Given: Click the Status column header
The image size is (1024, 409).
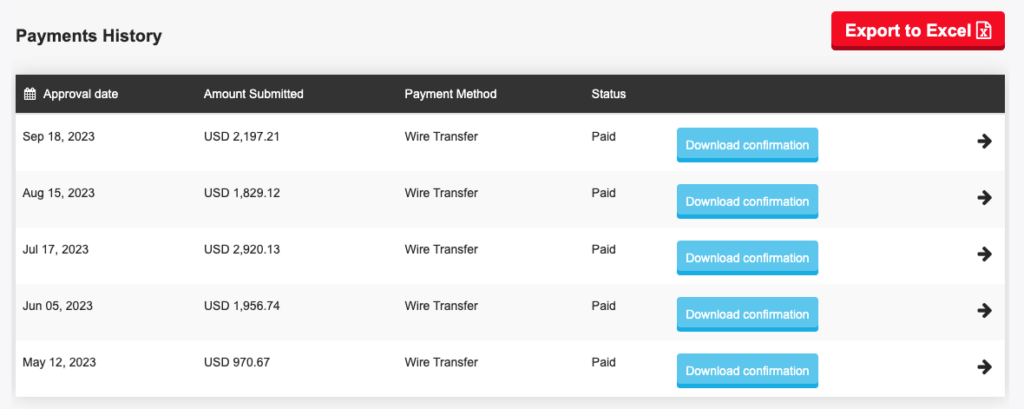Looking at the screenshot, I should [608, 94].
